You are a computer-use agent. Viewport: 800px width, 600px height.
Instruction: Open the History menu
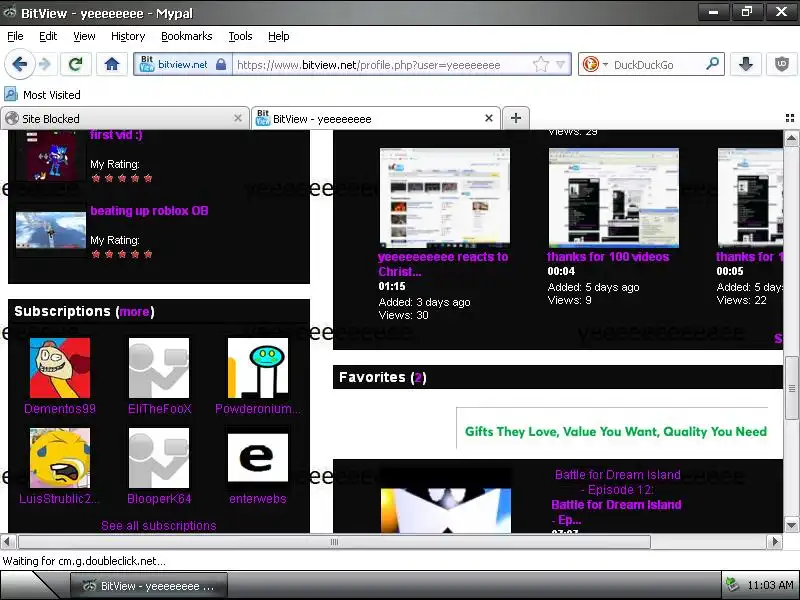[x=128, y=36]
